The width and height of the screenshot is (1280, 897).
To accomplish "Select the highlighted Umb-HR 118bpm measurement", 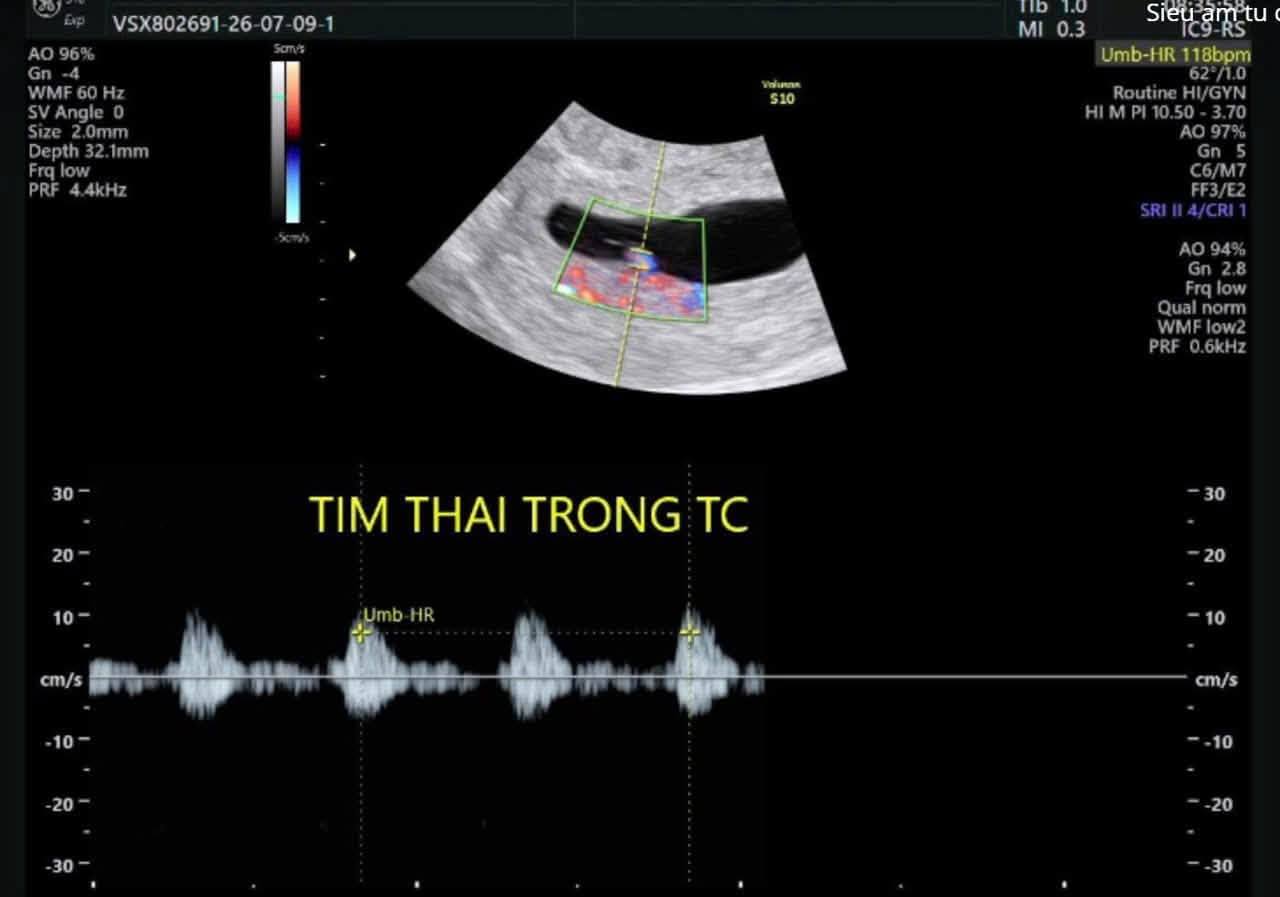I will [1174, 55].
